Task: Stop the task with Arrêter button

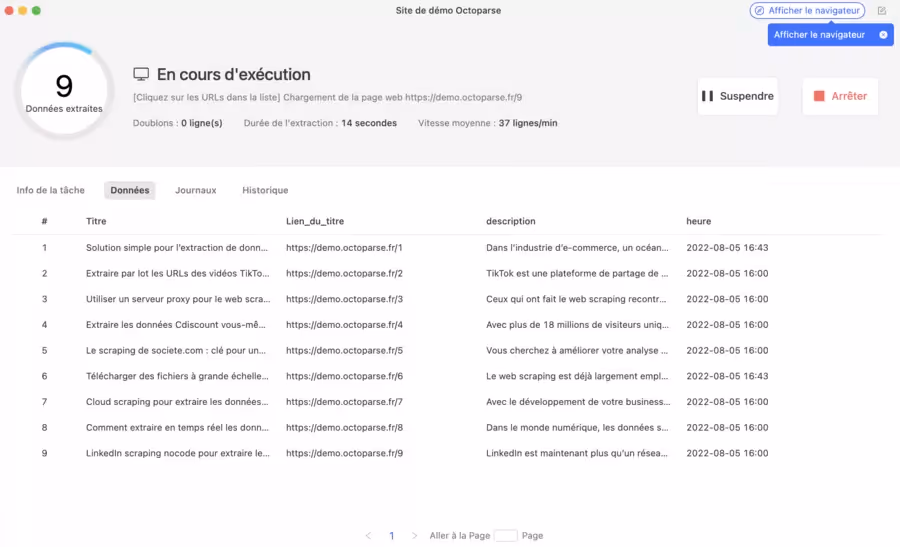Action: coord(840,96)
